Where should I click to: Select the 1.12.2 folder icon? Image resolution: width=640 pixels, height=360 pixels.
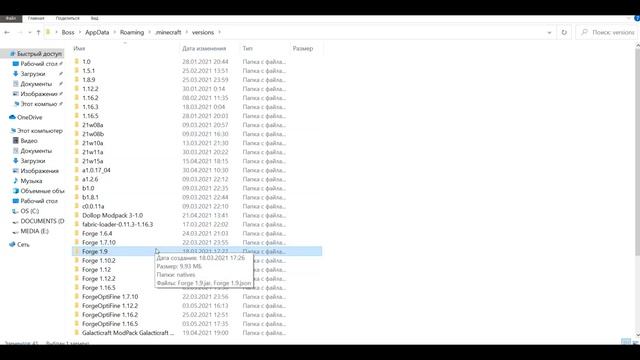coord(76,88)
